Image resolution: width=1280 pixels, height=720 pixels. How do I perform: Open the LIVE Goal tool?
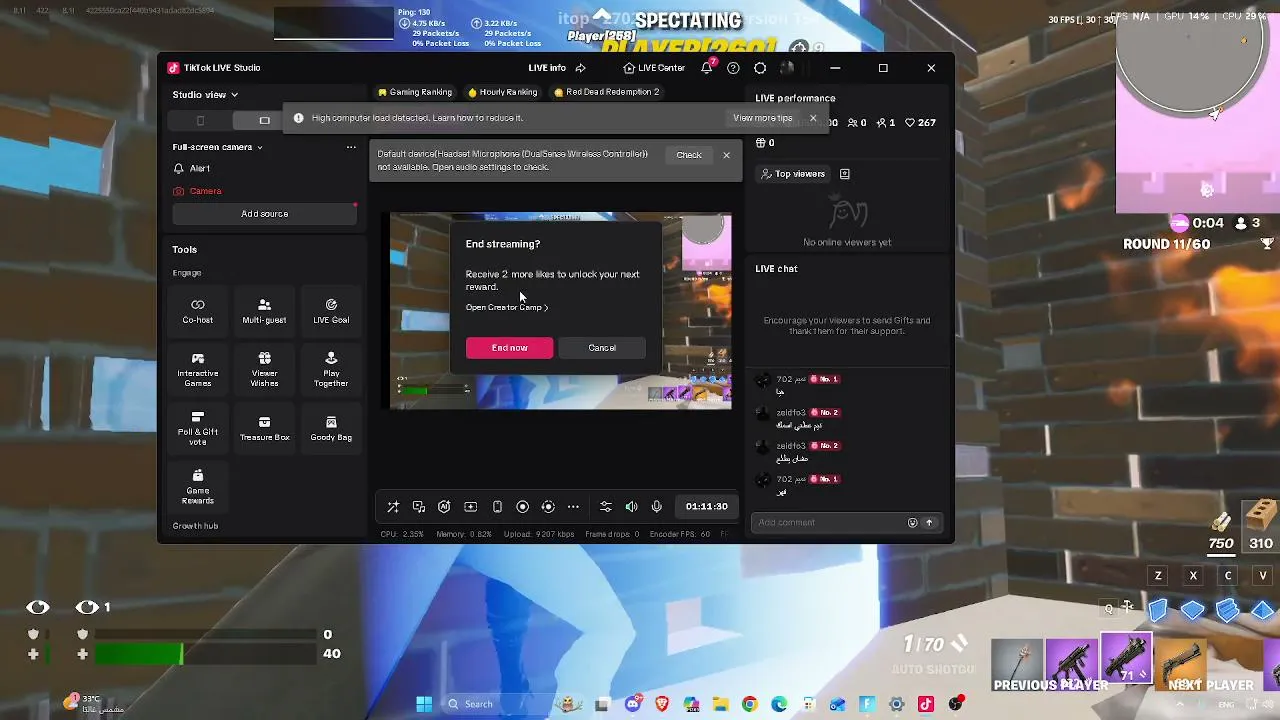(x=331, y=311)
